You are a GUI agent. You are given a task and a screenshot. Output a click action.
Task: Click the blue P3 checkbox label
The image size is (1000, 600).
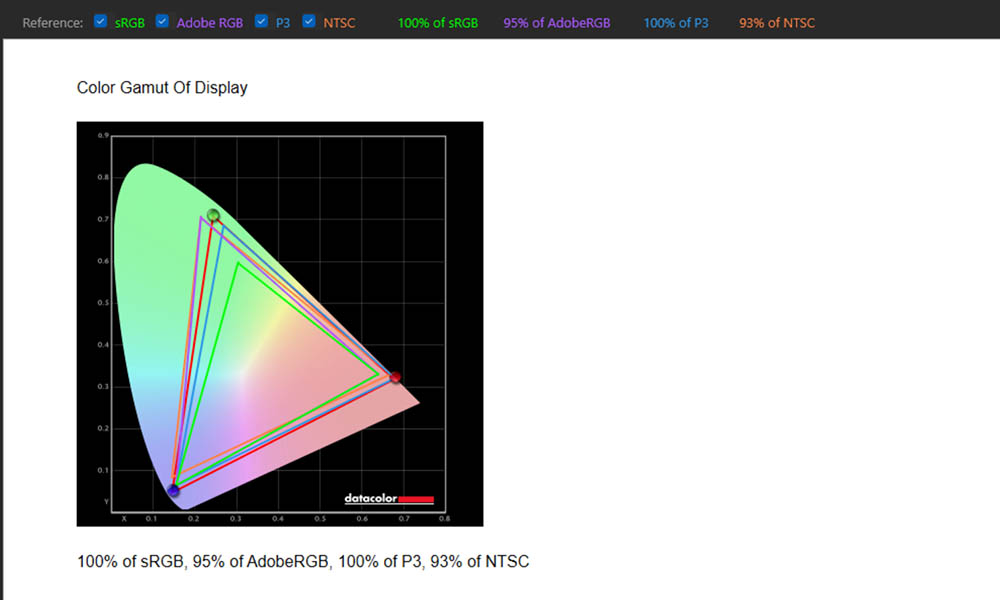(x=283, y=22)
